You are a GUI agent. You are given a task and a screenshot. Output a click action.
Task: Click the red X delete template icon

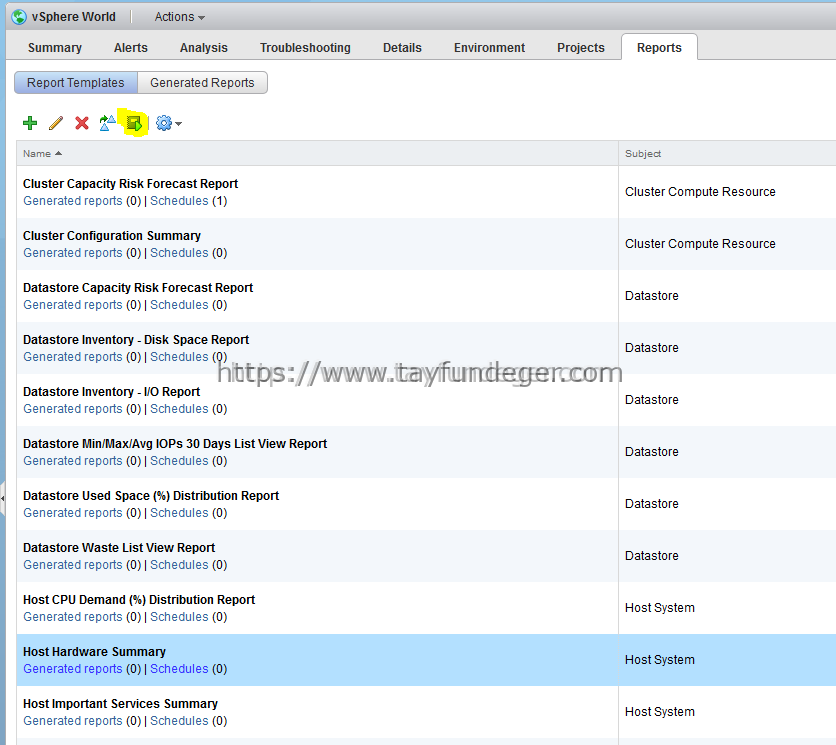pos(82,123)
